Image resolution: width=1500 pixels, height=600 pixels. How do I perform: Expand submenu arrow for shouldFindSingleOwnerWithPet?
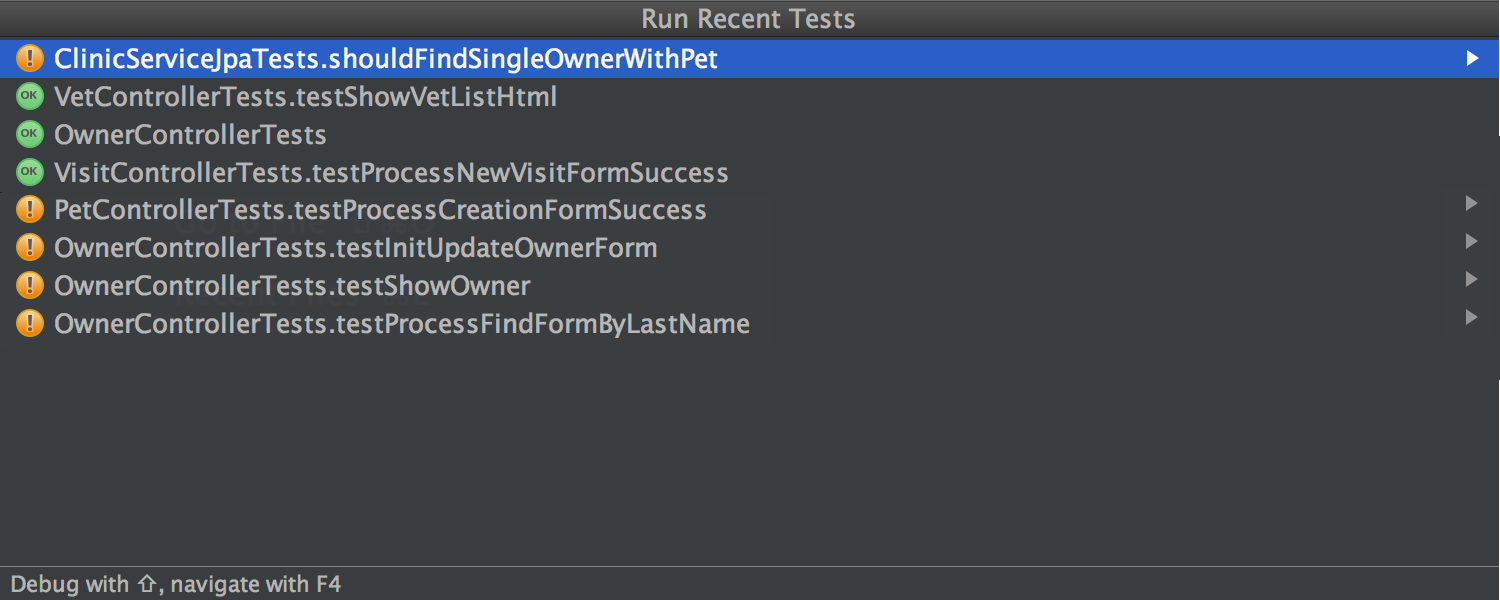[x=1472, y=59]
